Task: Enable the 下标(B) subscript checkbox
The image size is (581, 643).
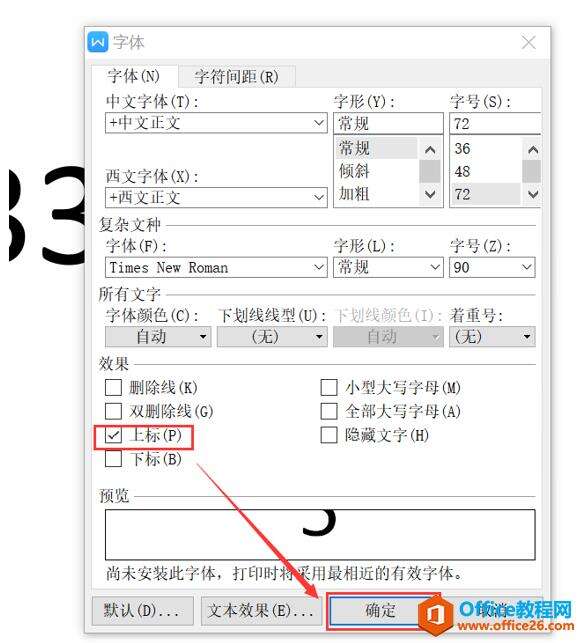Action: point(114,458)
